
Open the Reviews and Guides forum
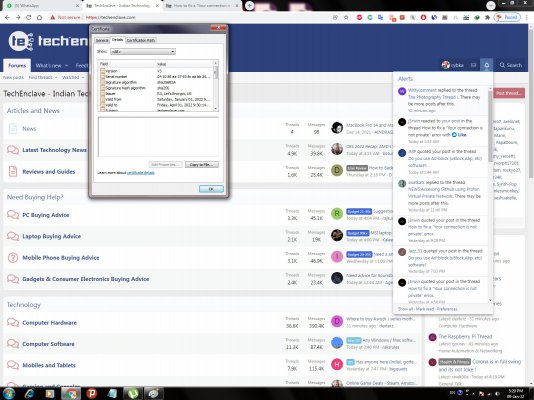(49, 172)
